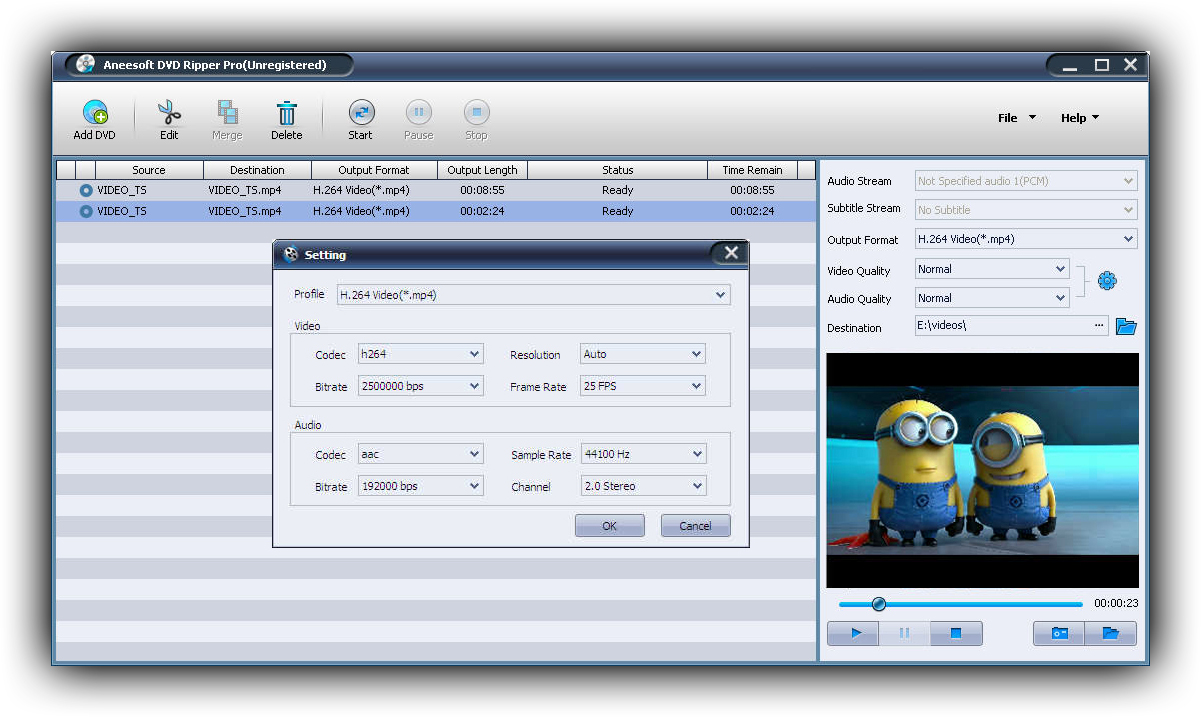Toggle the second VIDEO_TS row radio button
The width and height of the screenshot is (1201, 717).
(86, 211)
